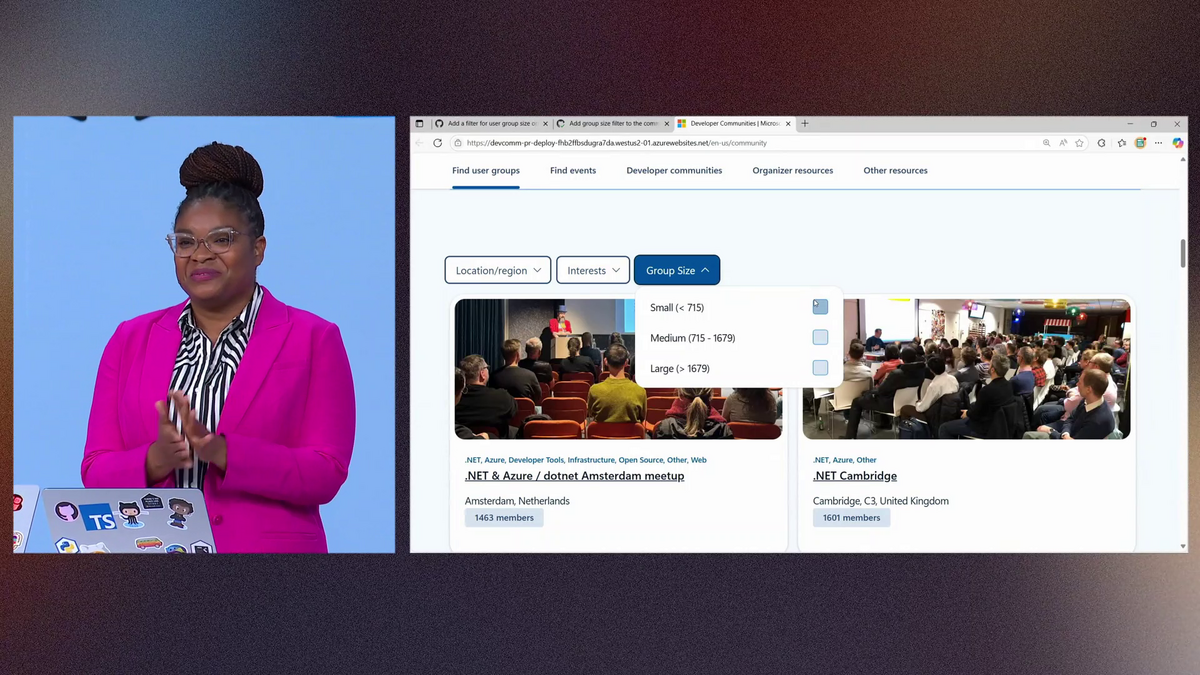Open the Copilot icon in browser toolbar
Screen dimensions: 1200x675
pos(1178,143)
